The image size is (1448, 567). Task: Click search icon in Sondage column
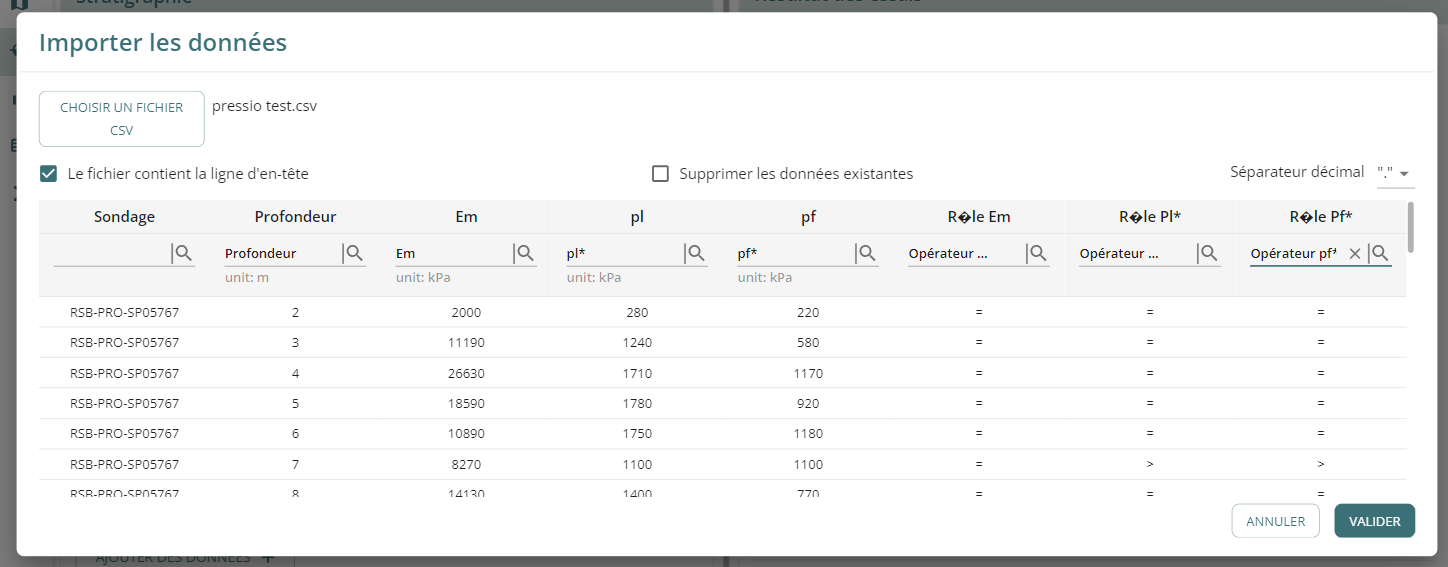184,254
